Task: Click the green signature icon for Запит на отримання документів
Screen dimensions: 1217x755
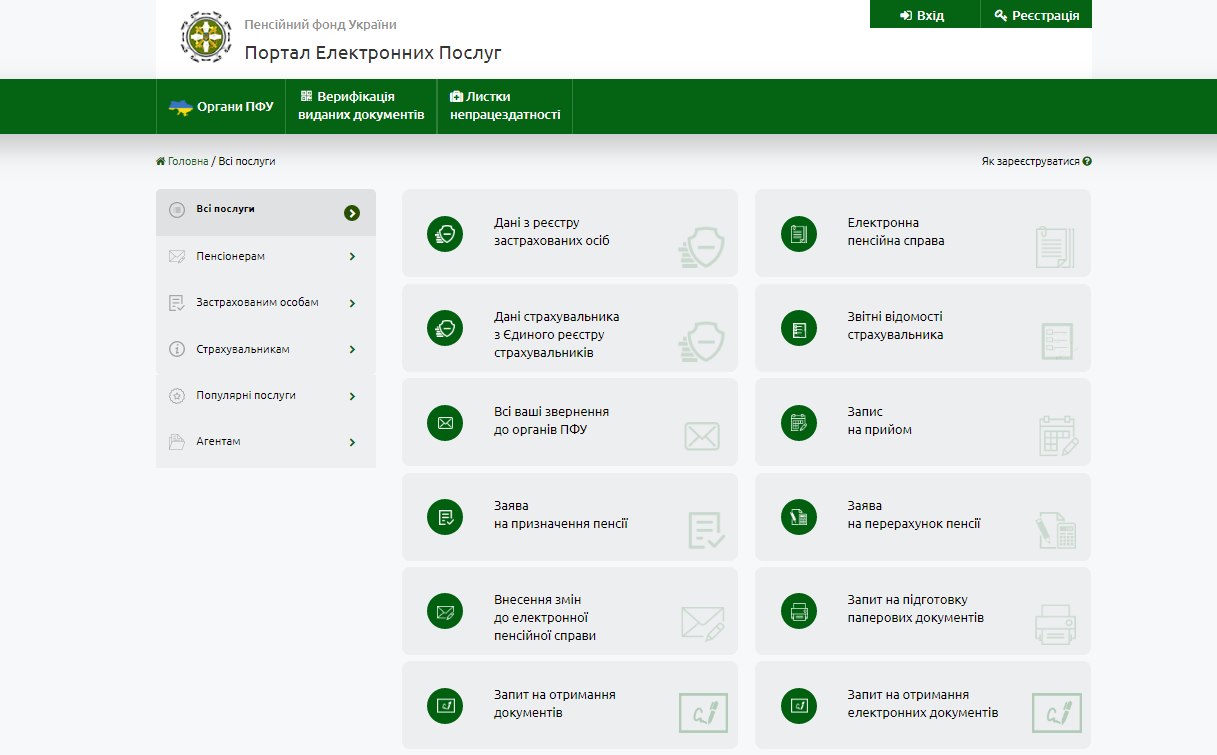Action: [445, 705]
